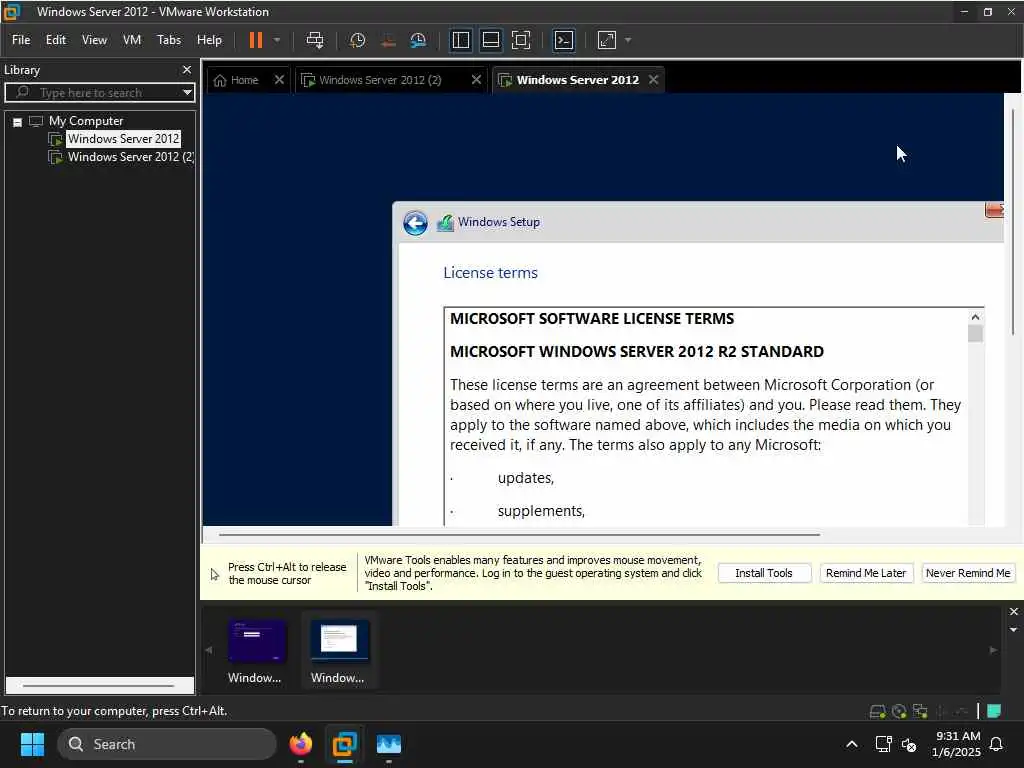This screenshot has width=1024, height=768.
Task: Click the CD/DVD drive status icon
Action: (899, 711)
